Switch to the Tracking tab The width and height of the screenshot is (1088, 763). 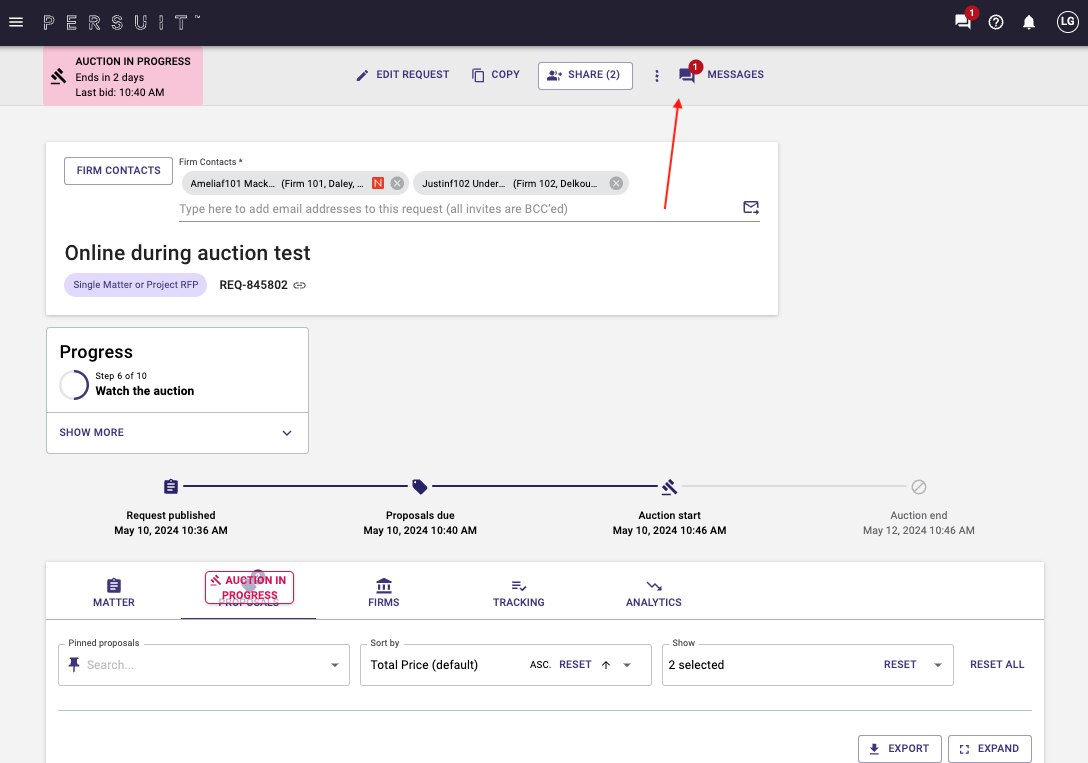pos(518,592)
